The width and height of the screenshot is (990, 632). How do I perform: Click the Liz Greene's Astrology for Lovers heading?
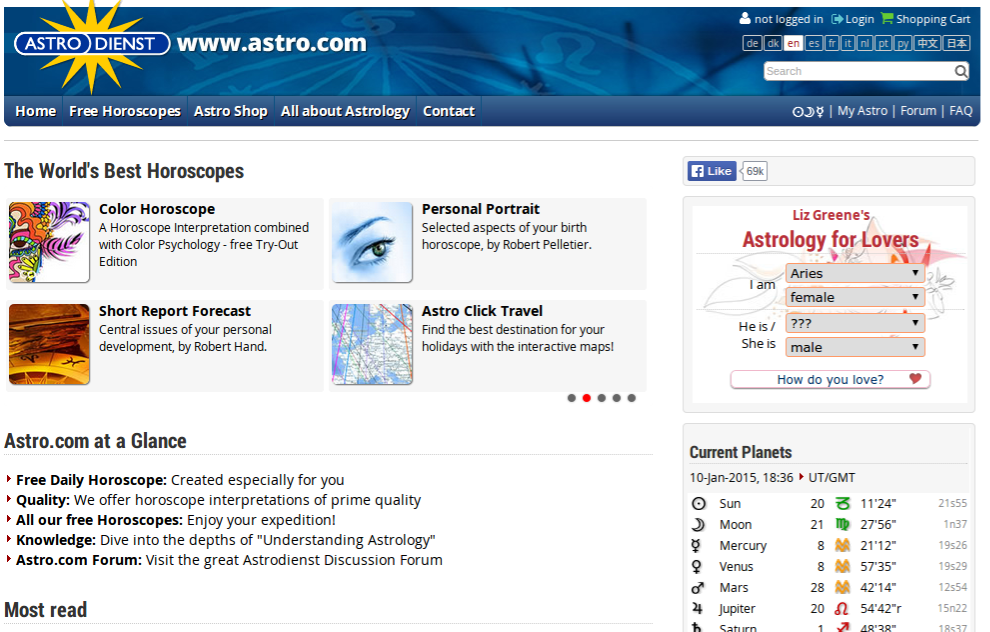(x=830, y=230)
